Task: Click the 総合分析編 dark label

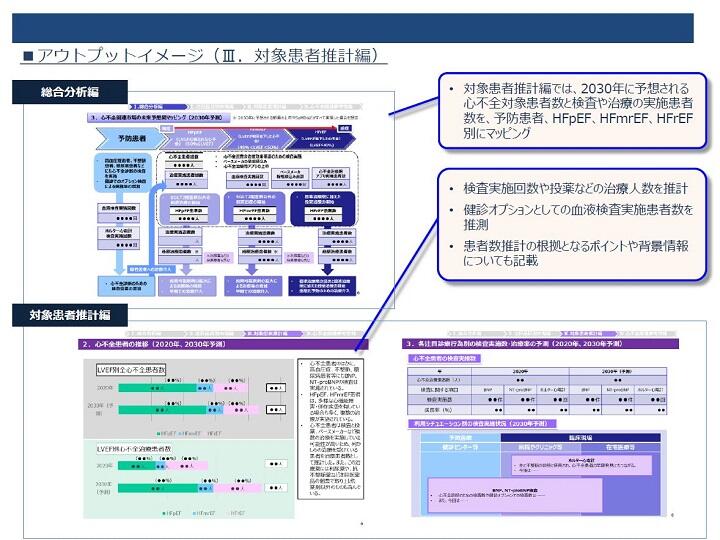Action: point(70,92)
